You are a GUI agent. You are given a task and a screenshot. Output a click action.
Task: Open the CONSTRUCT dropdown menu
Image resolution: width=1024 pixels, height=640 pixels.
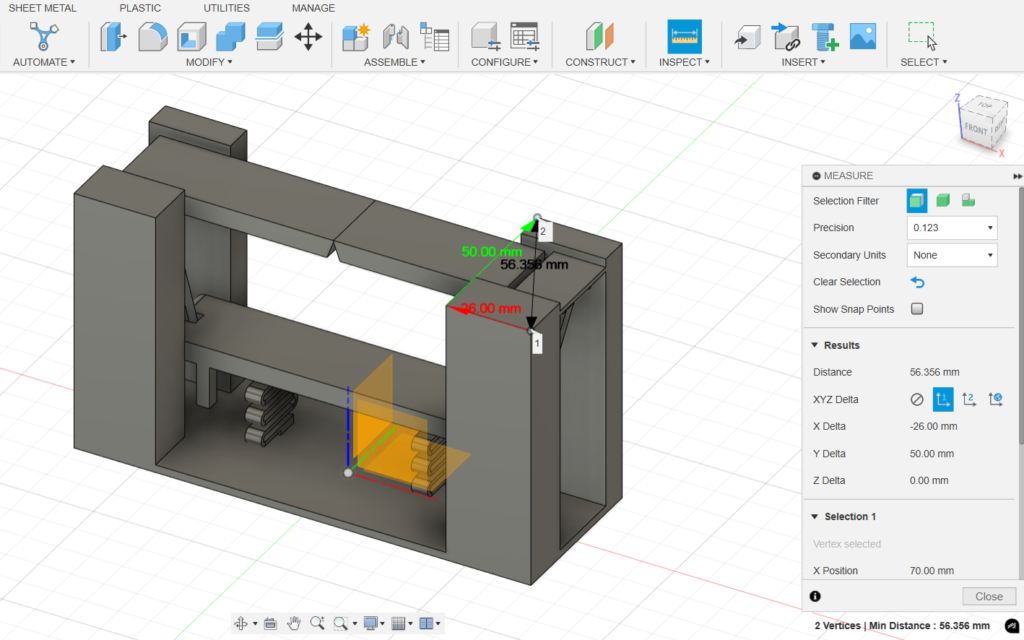(600, 62)
